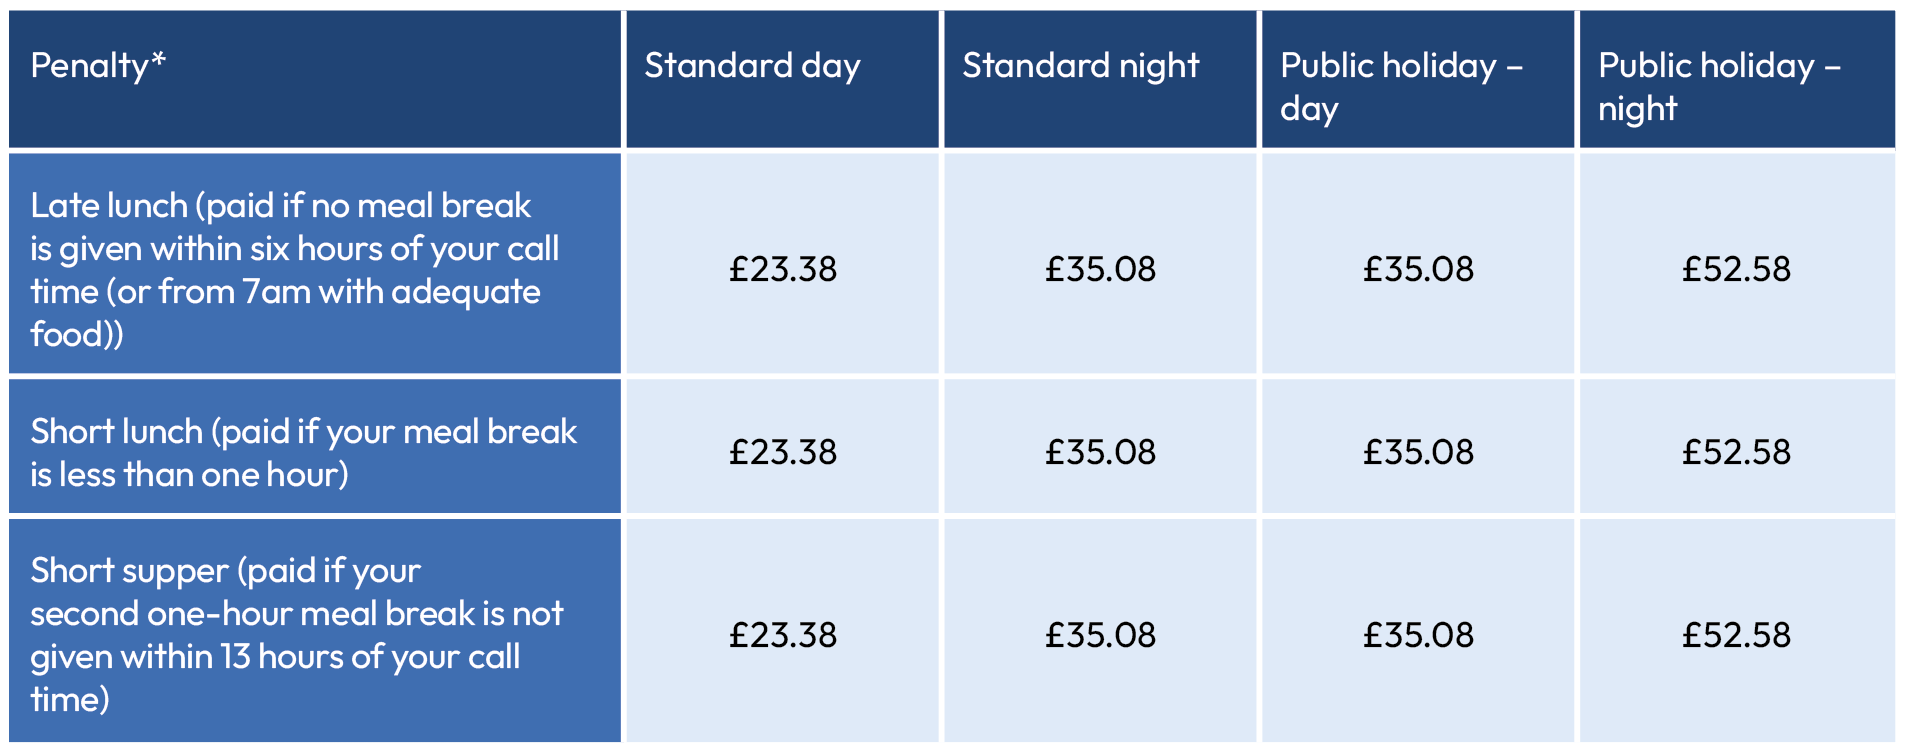Click the Public holiday – night header
The width and height of the screenshot is (1906, 750).
pos(1718,86)
